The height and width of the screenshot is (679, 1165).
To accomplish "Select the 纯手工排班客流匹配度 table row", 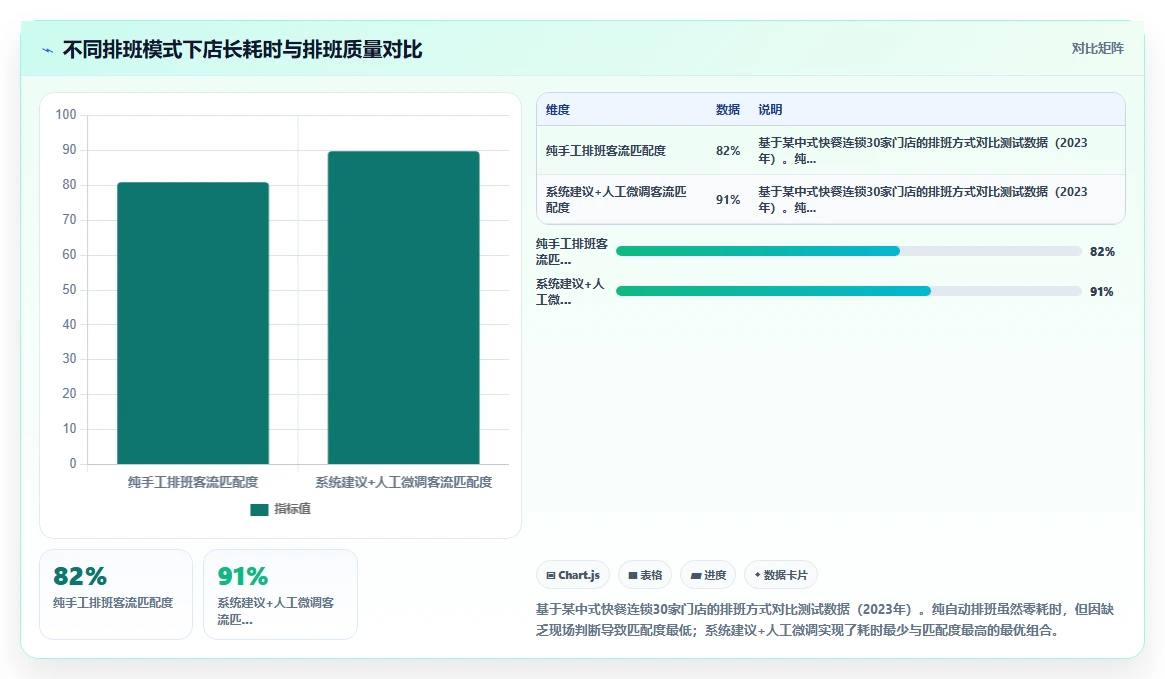I will pos(831,150).
